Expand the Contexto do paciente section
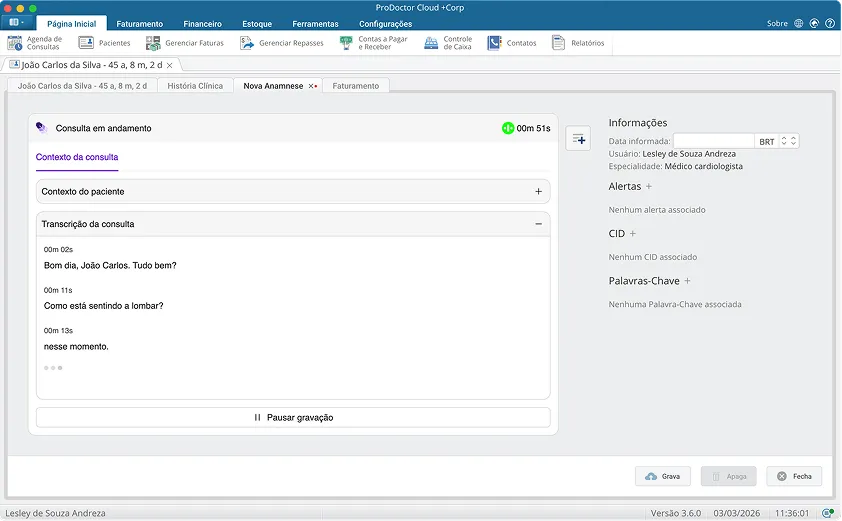842x521 pixels. (x=538, y=191)
